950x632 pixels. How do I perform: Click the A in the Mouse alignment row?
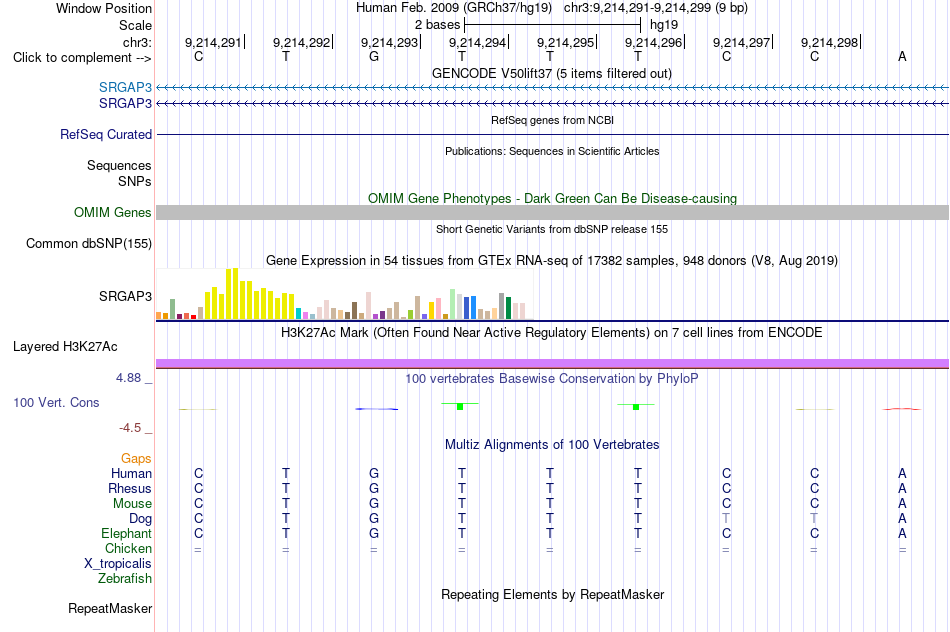tap(902, 504)
